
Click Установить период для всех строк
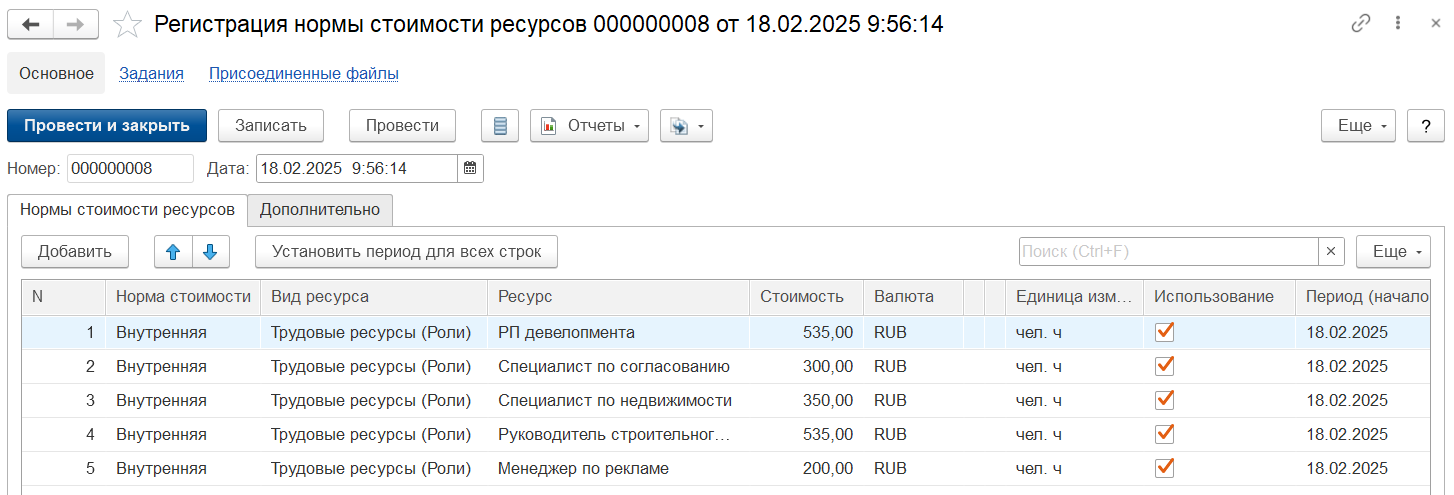point(406,252)
